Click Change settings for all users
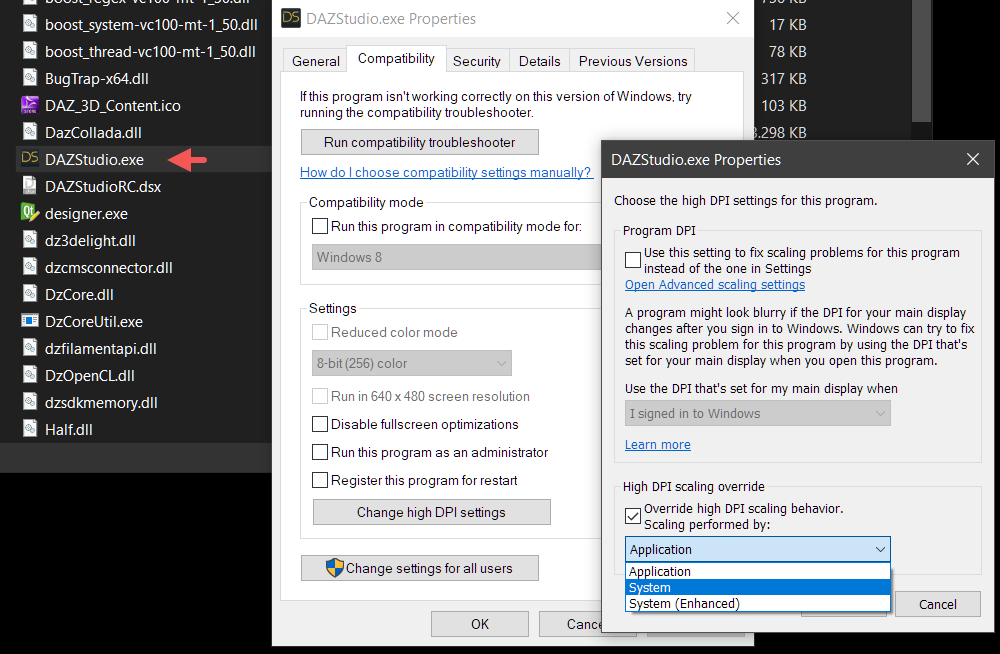The image size is (1000, 654). 420,568
